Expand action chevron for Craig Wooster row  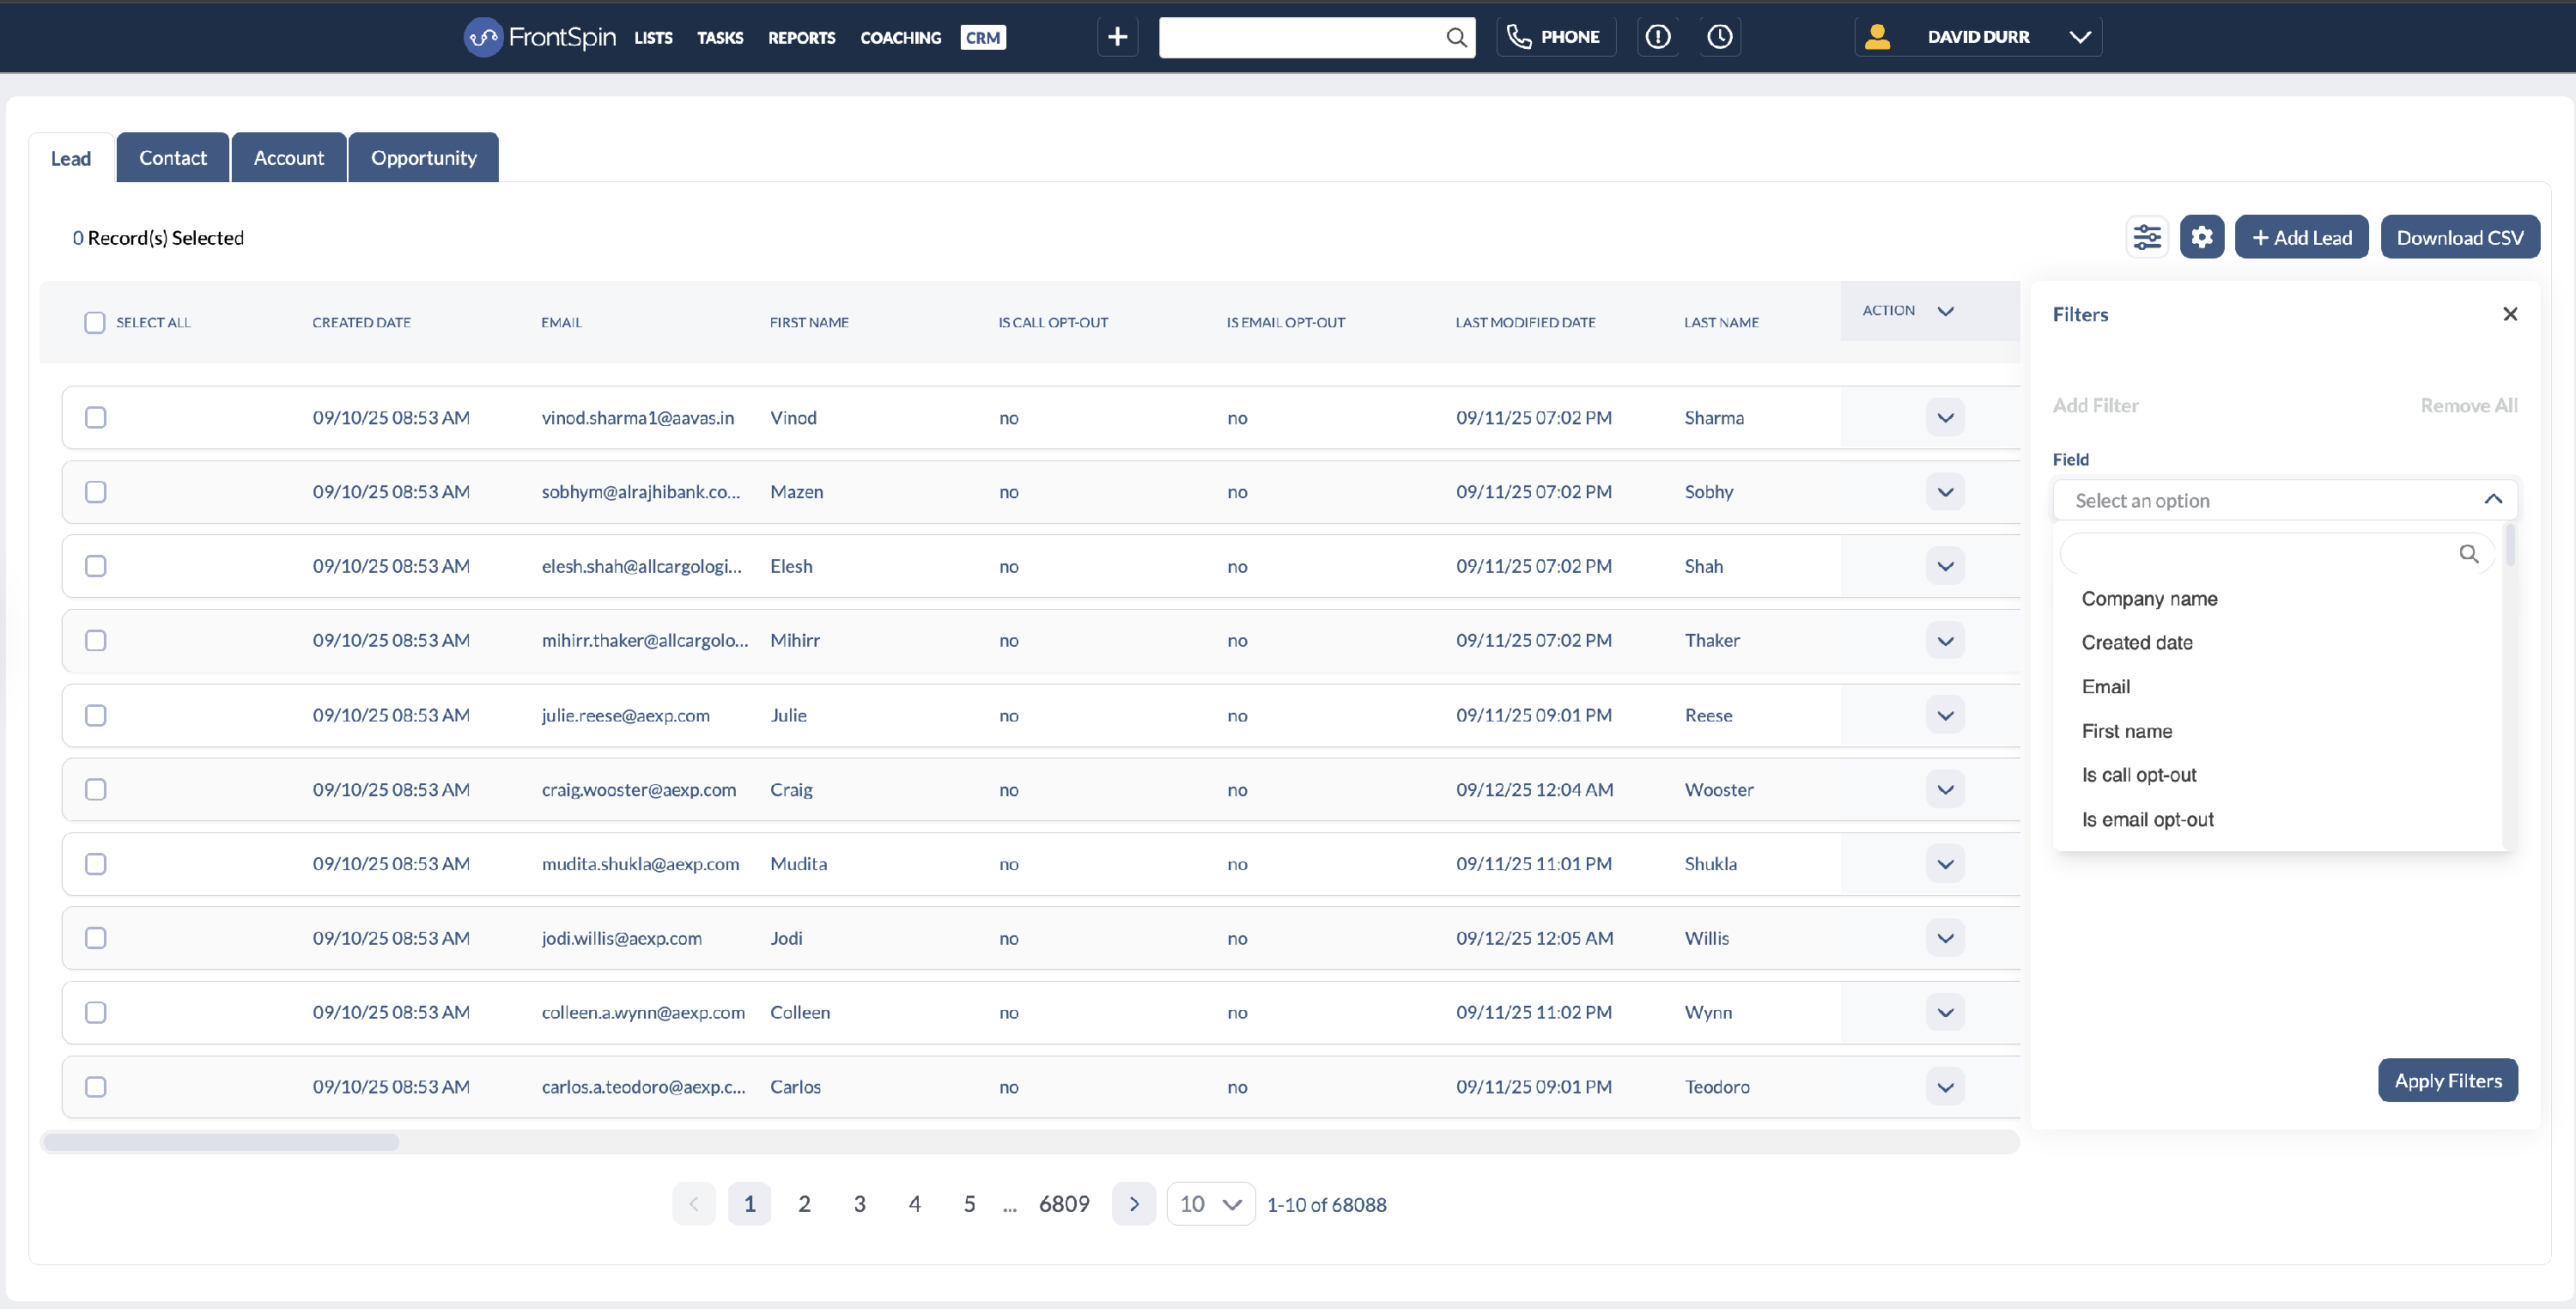click(1944, 789)
